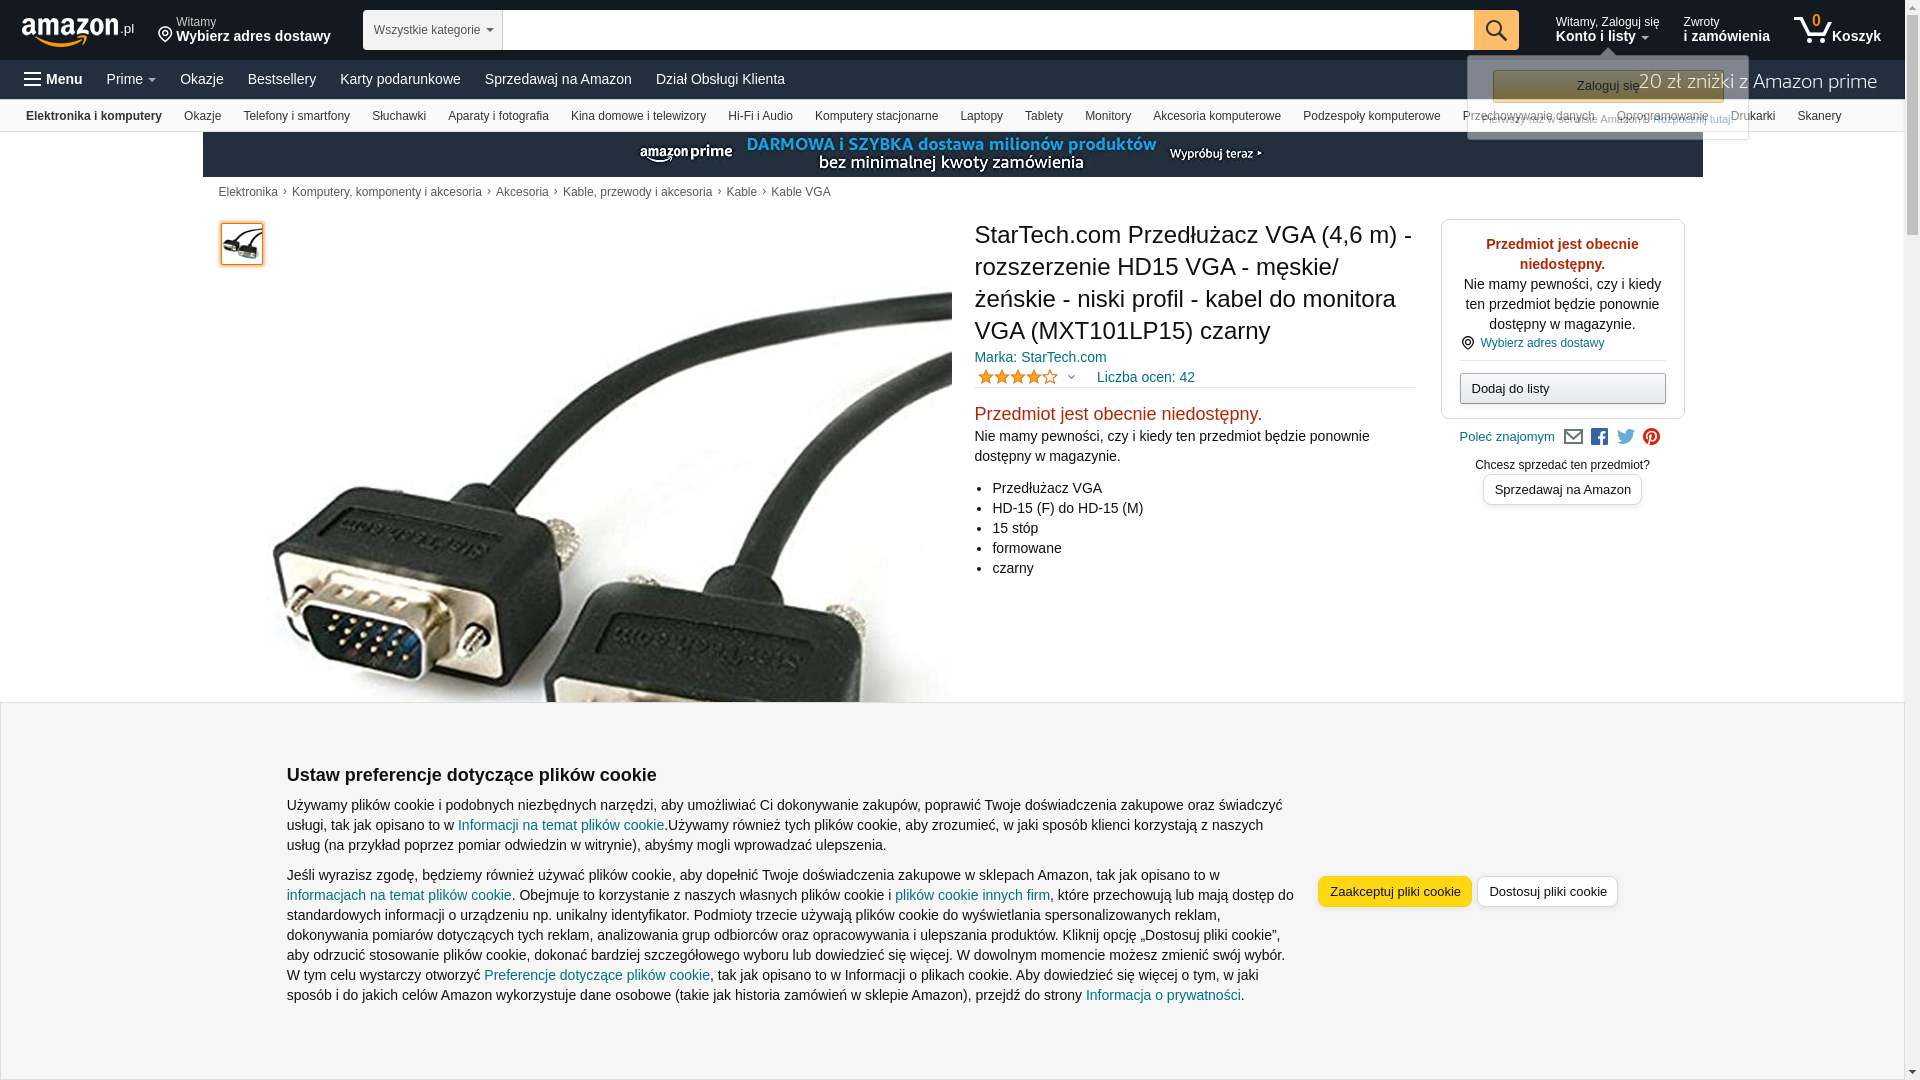Click Dostosuj pliki cookie button
This screenshot has height=1080, width=1920.
[x=1547, y=892]
